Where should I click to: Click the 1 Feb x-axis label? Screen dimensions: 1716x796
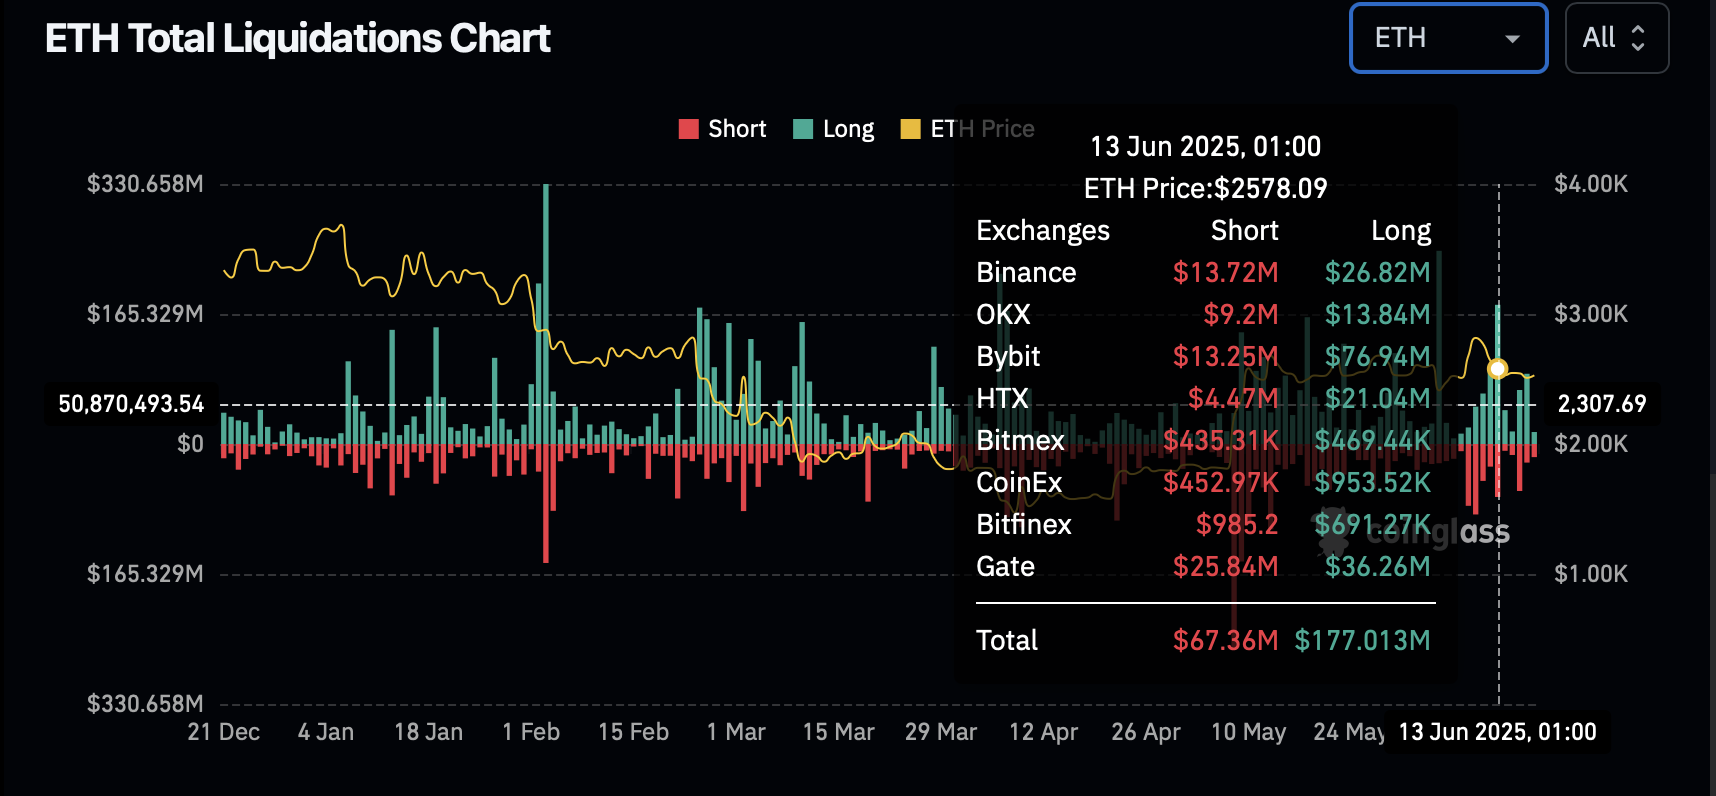[531, 732]
